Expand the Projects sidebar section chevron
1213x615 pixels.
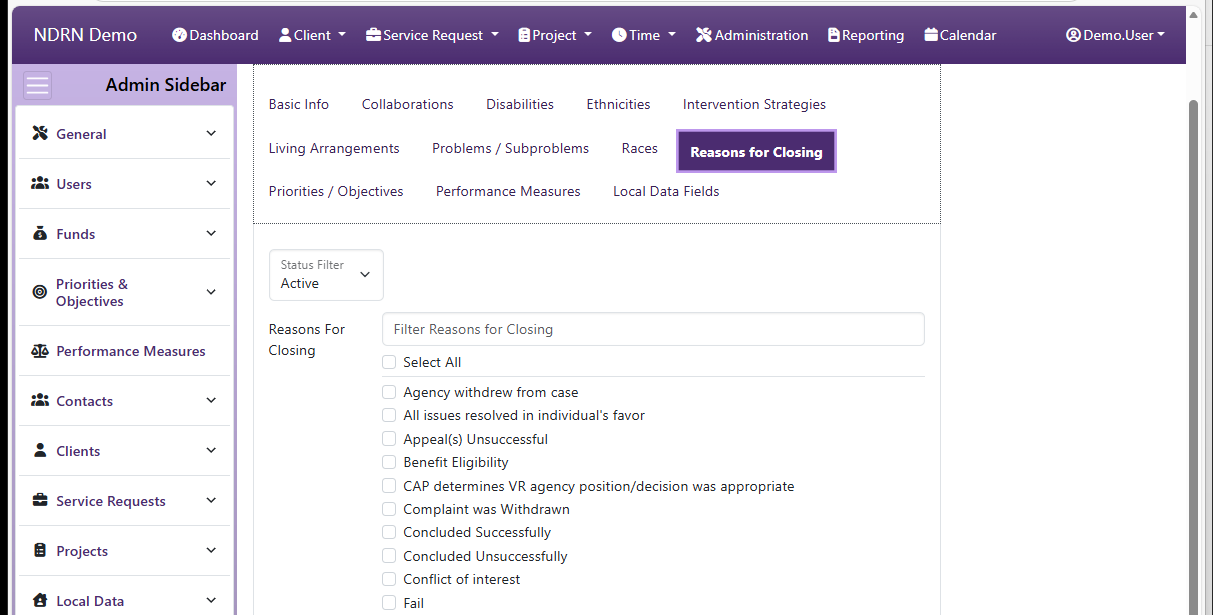[211, 550]
